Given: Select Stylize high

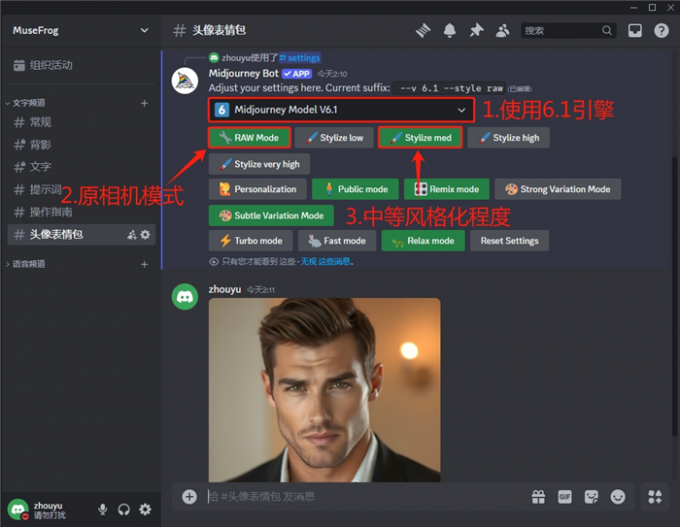Looking at the screenshot, I should (x=509, y=138).
